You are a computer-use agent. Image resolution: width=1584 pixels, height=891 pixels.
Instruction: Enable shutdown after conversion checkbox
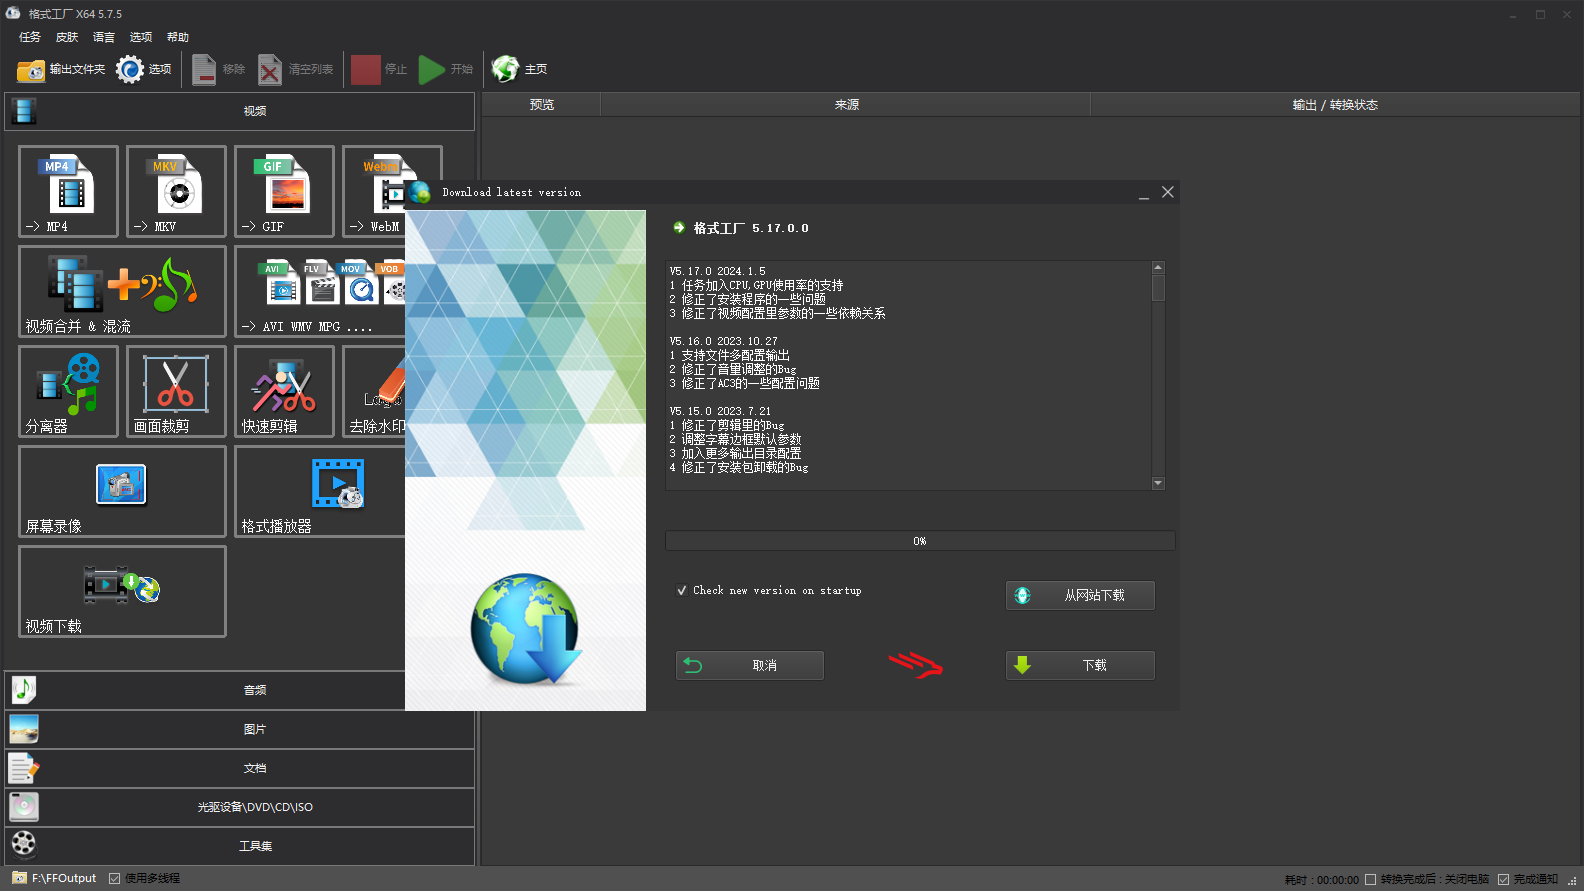[x=1371, y=880]
